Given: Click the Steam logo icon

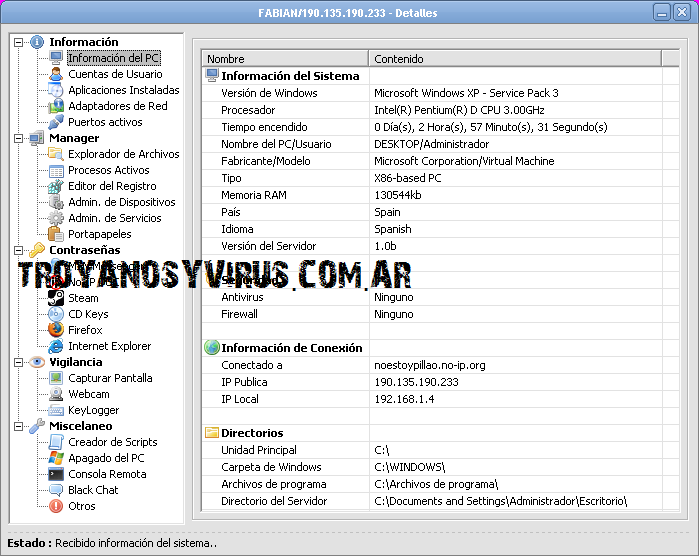Looking at the screenshot, I should [56, 298].
